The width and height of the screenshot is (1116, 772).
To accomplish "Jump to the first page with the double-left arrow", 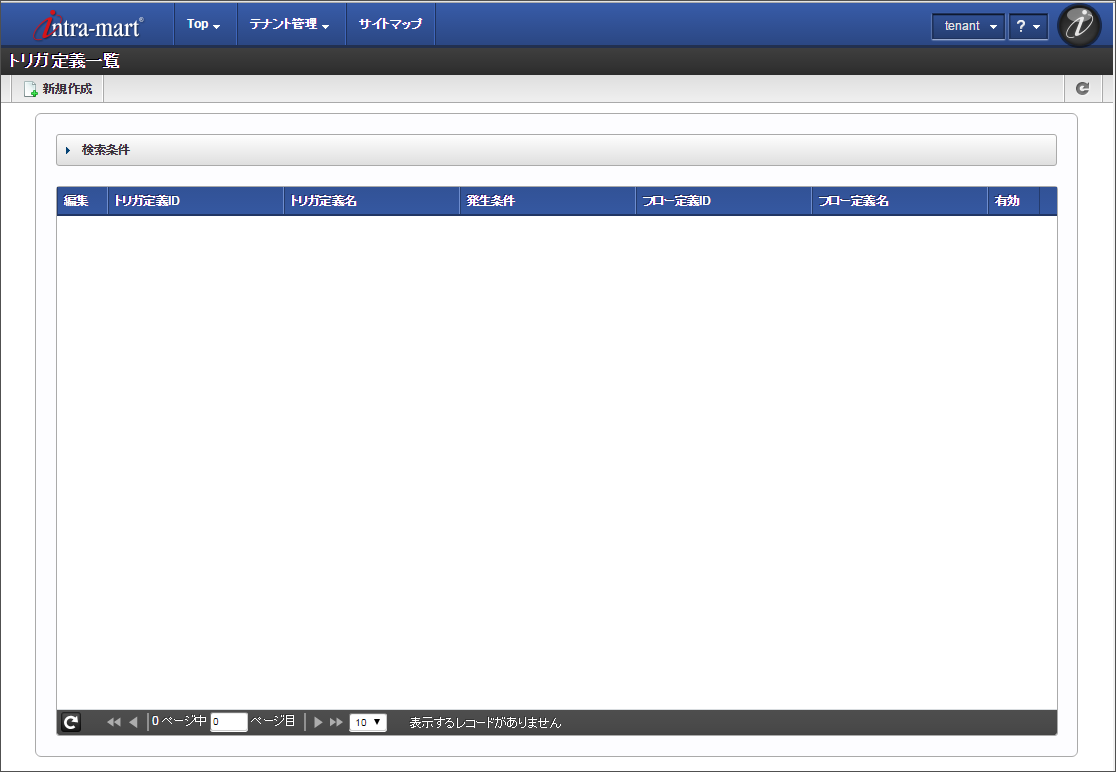I will (112, 722).
